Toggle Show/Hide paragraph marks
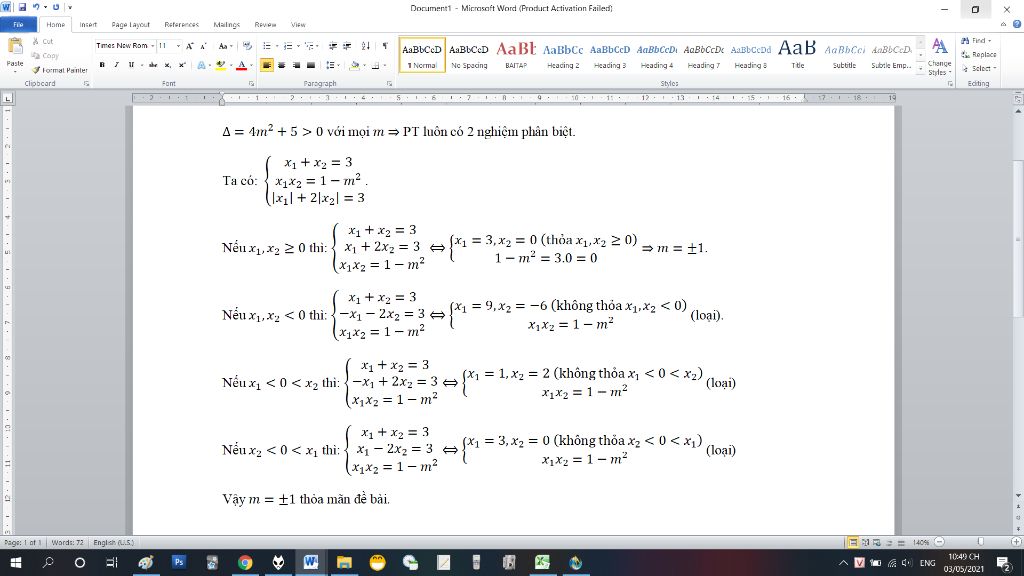The height and width of the screenshot is (576, 1024). click(385, 46)
